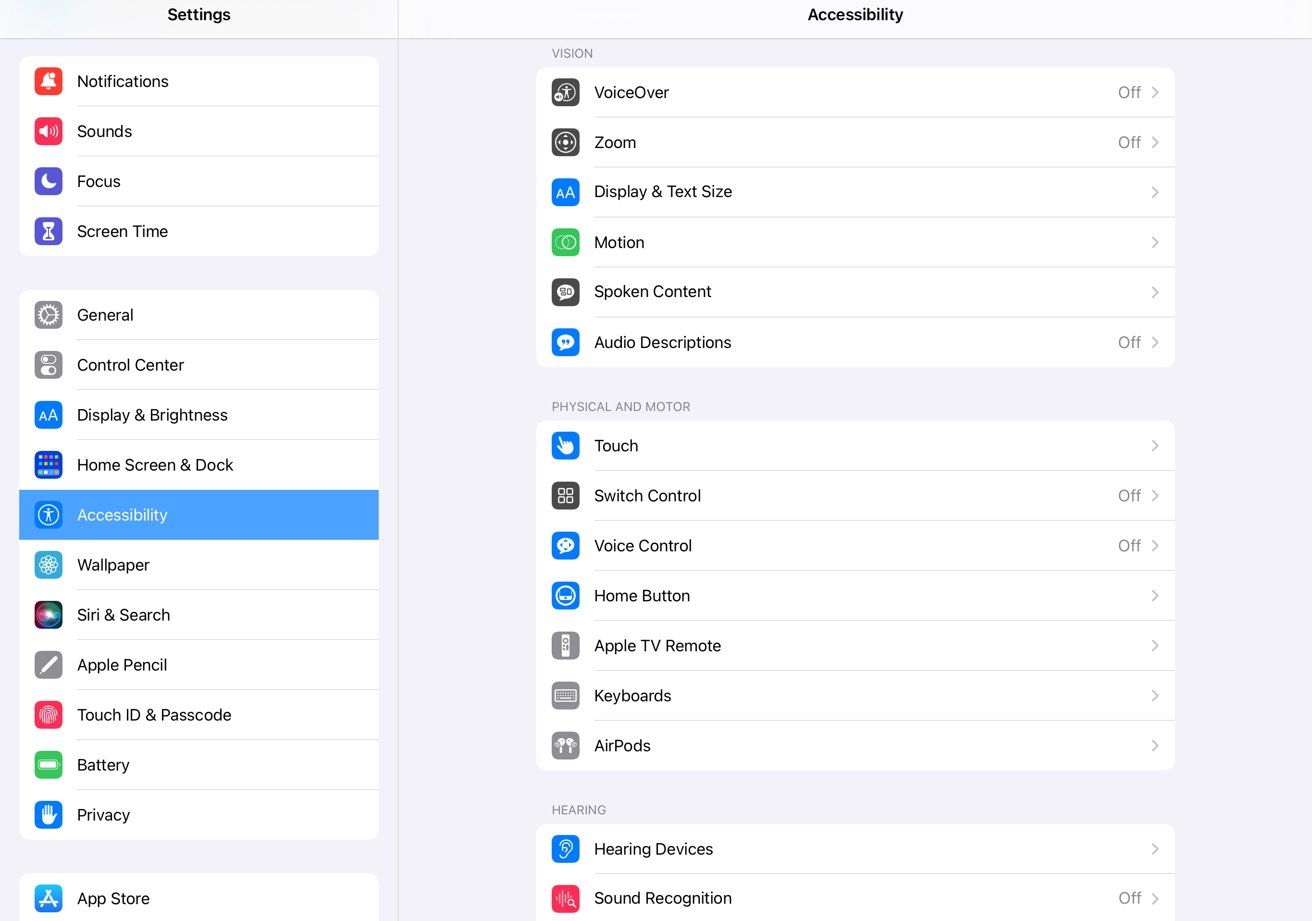Open VoiceOver via its chevron arrow

1155,92
